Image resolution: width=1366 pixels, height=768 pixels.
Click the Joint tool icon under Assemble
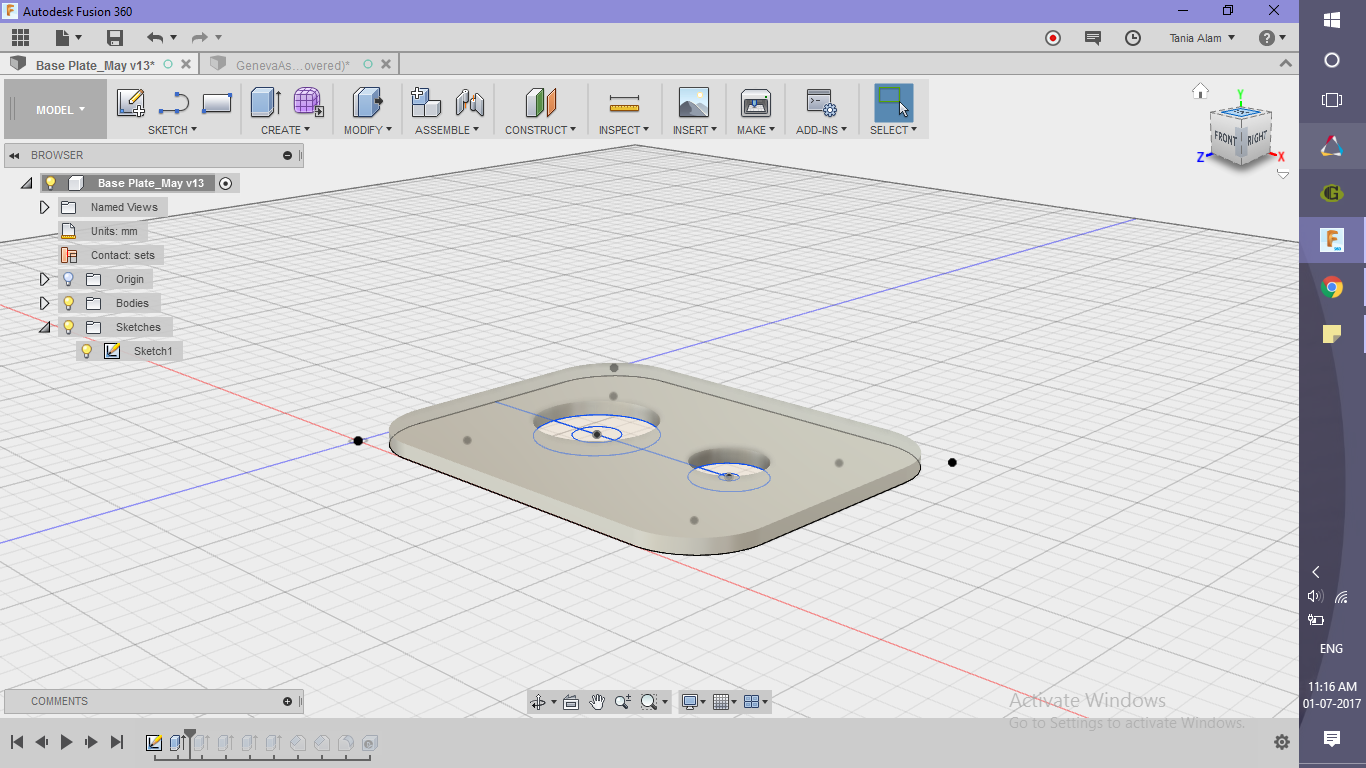click(x=470, y=103)
